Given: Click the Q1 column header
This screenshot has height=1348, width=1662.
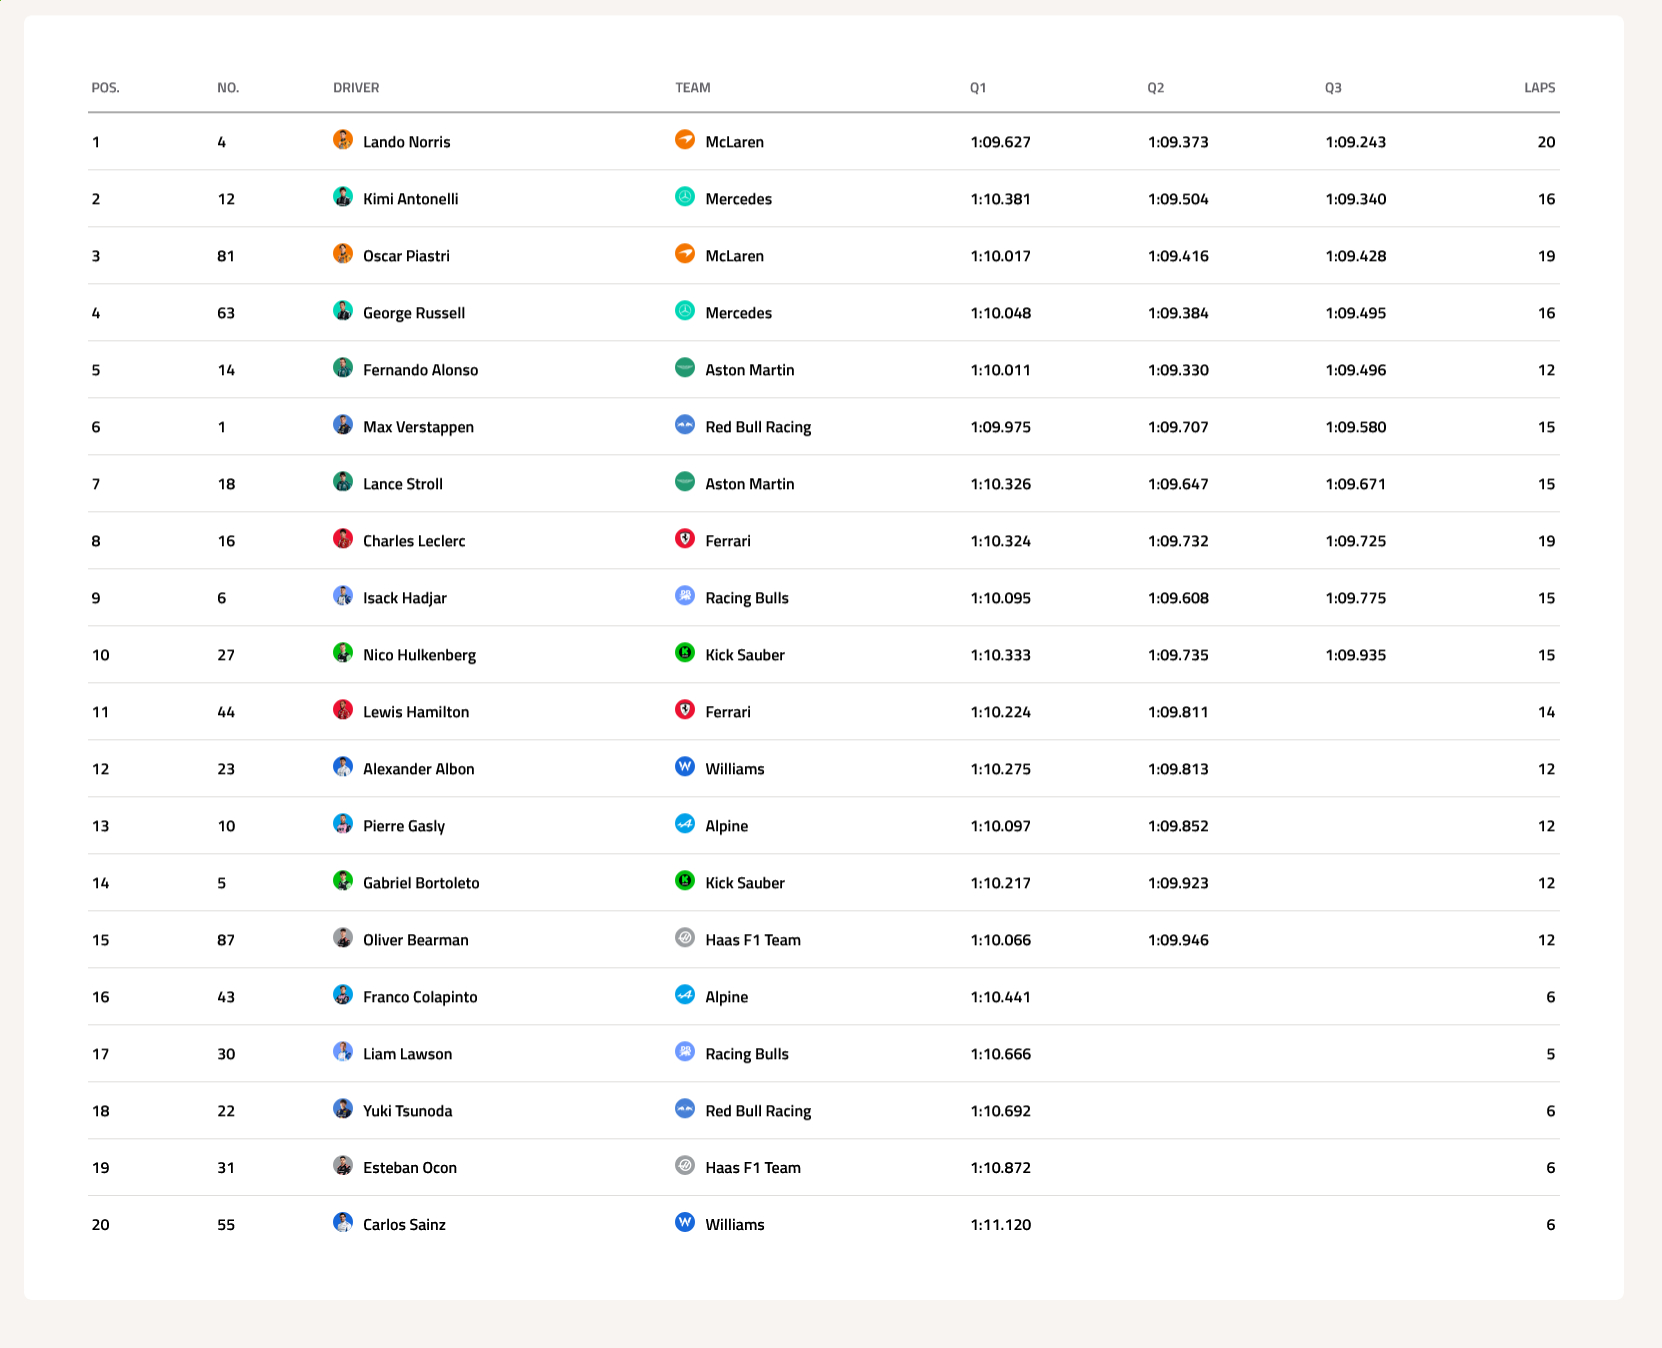Looking at the screenshot, I should (x=978, y=88).
